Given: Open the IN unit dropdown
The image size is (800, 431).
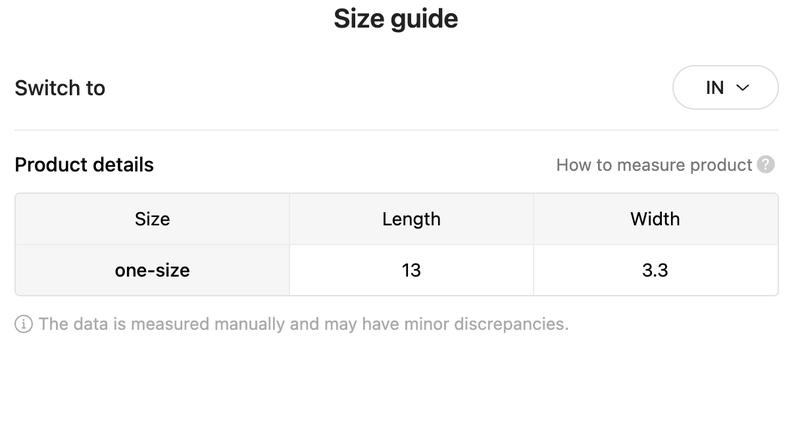Looking at the screenshot, I should [725, 87].
